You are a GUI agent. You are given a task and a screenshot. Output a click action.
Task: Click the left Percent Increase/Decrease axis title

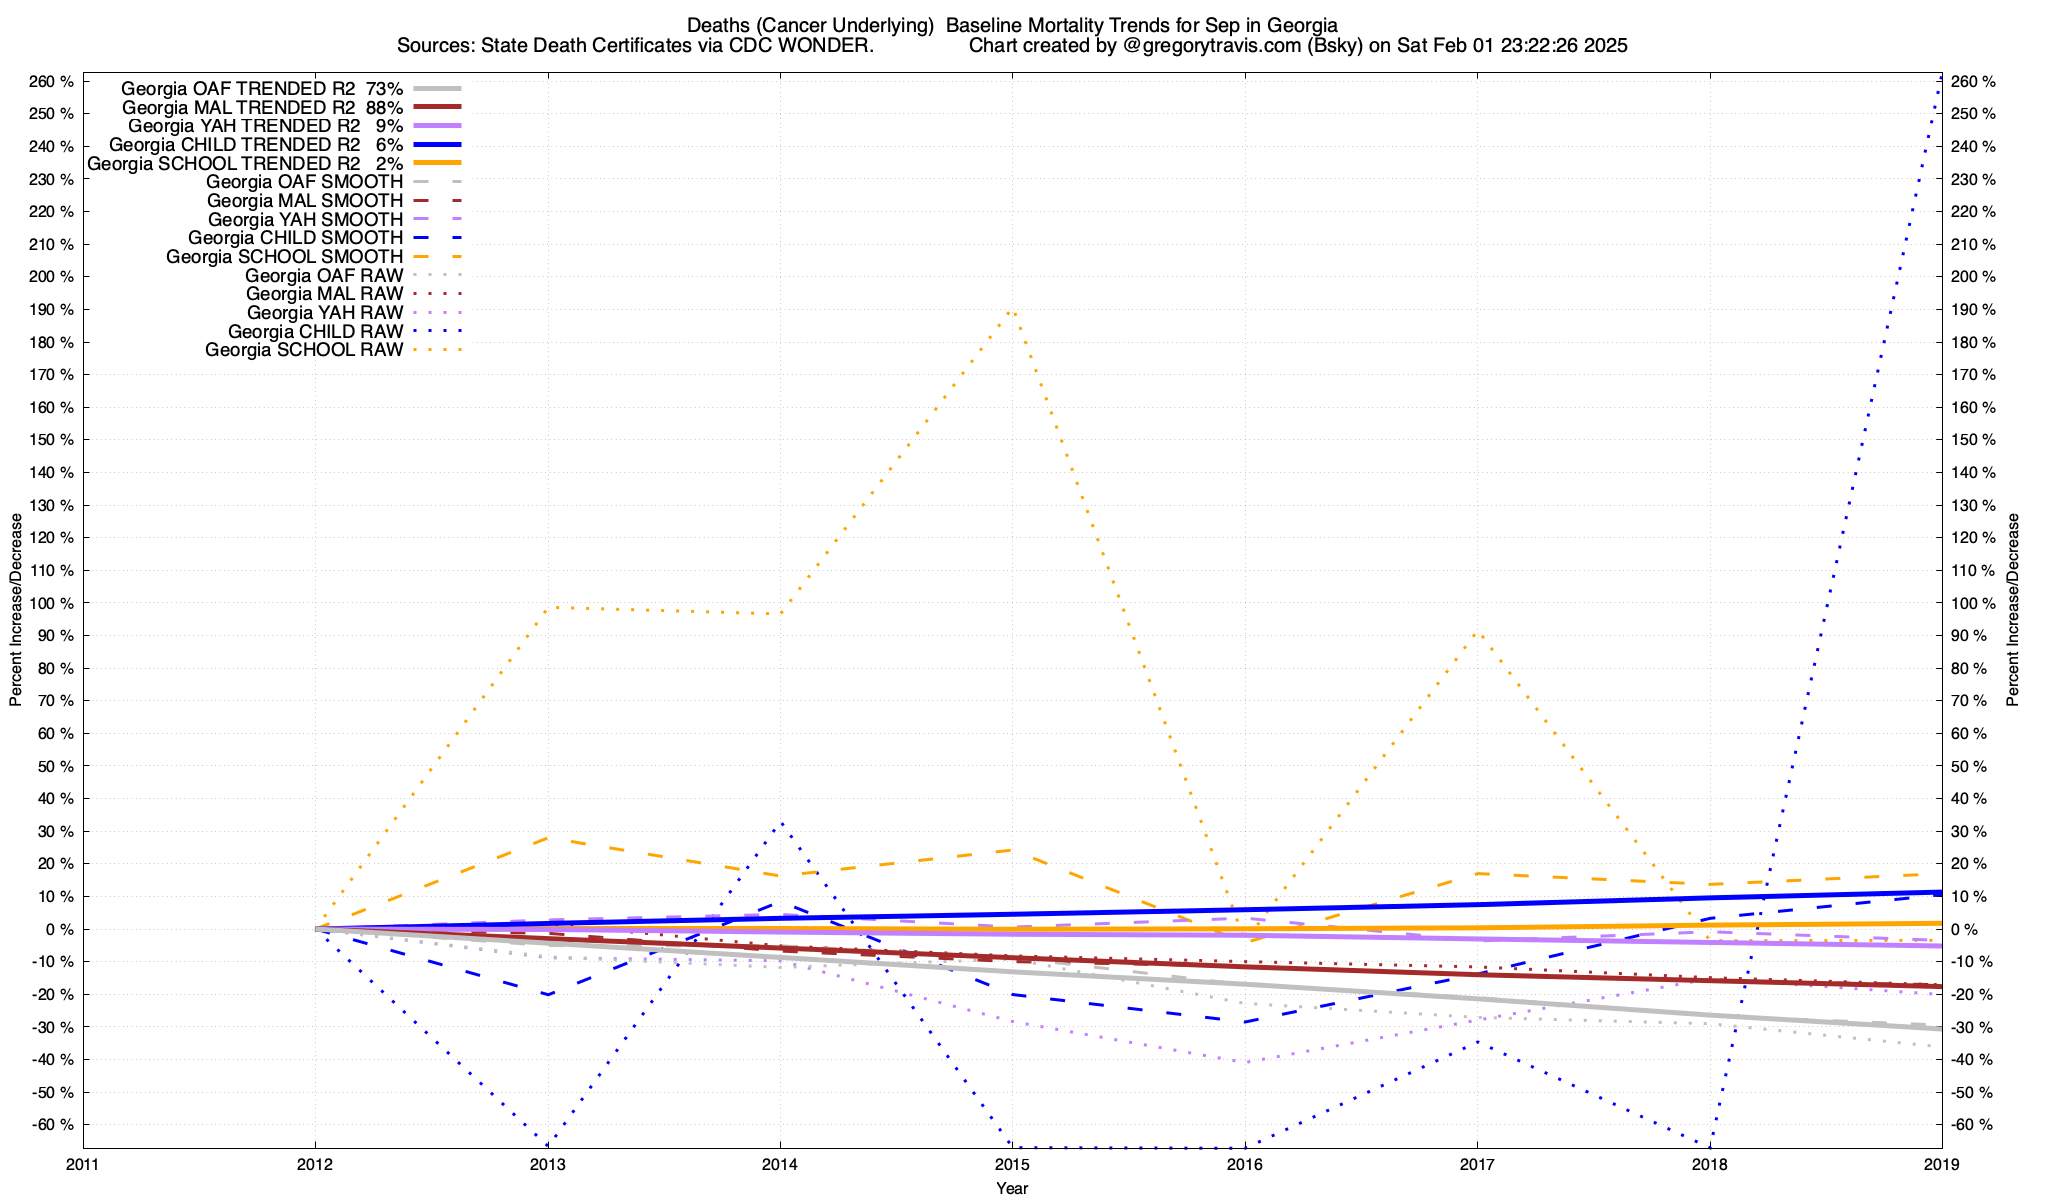[16, 610]
